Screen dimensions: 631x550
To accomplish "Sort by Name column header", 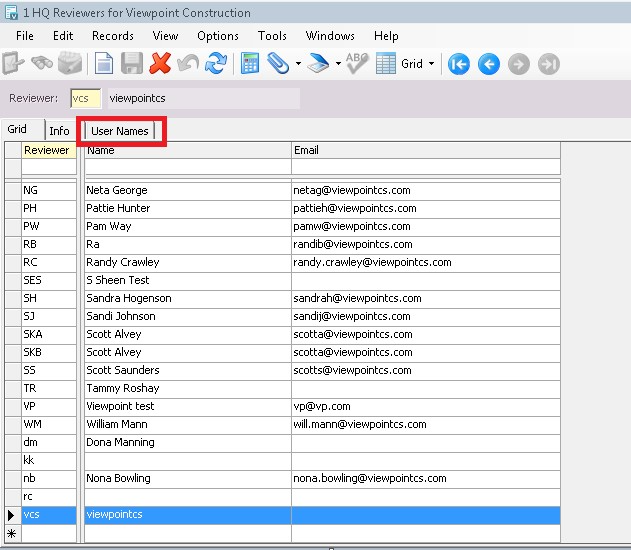I will (x=188, y=150).
